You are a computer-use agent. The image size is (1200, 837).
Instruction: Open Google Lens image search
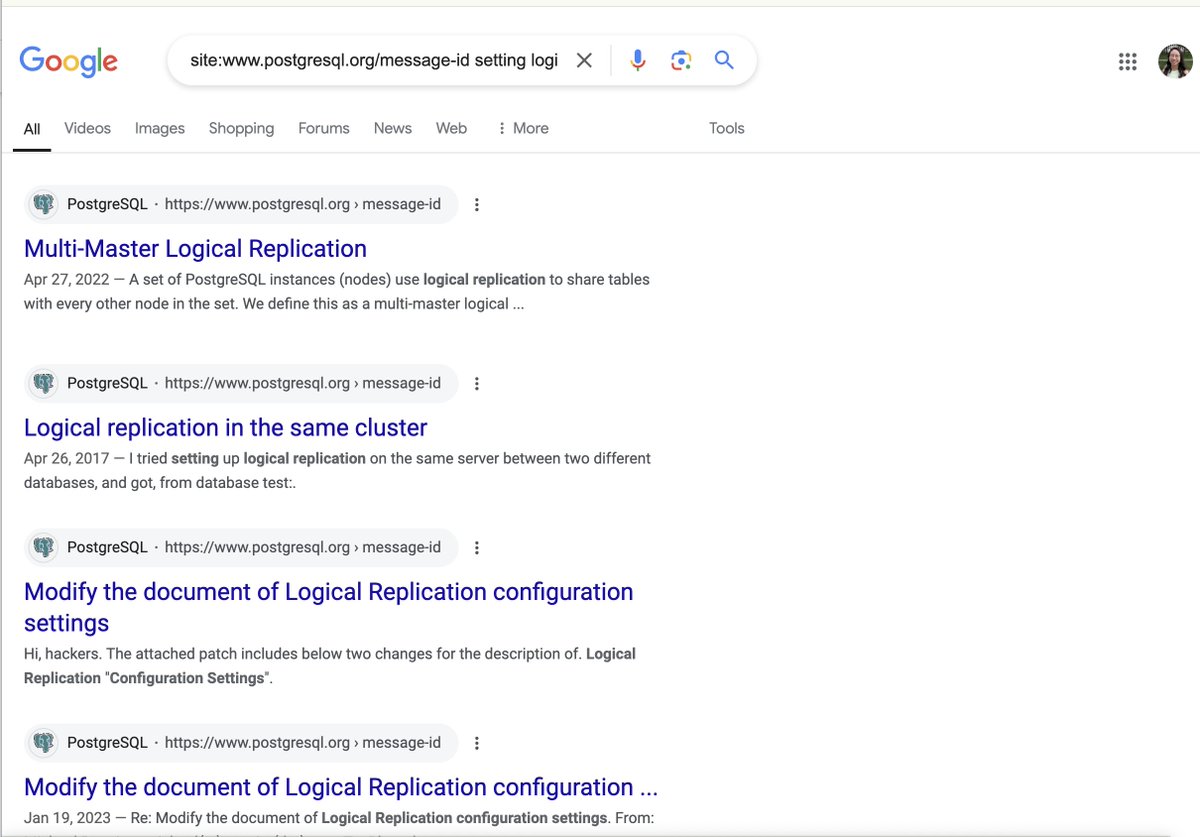[x=681, y=61]
